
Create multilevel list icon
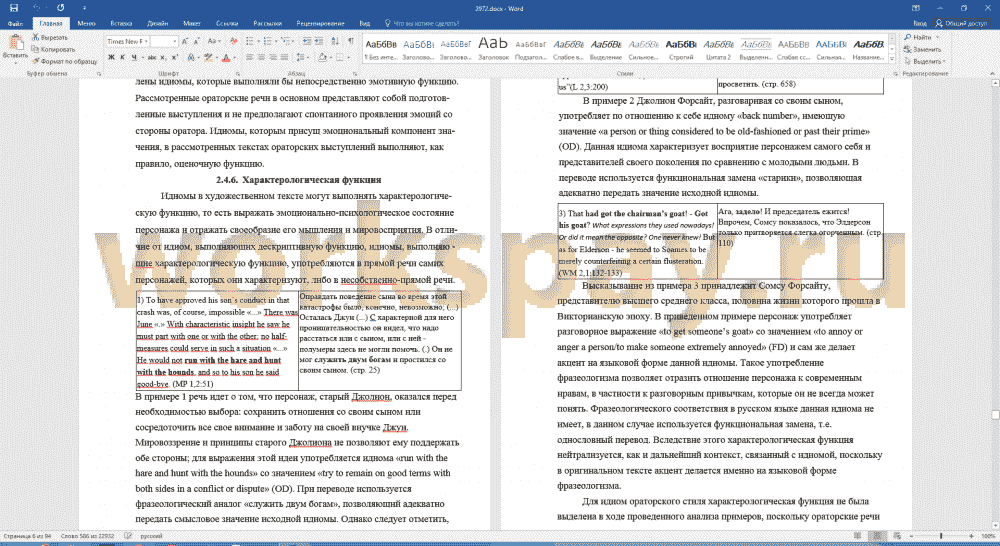pos(286,41)
